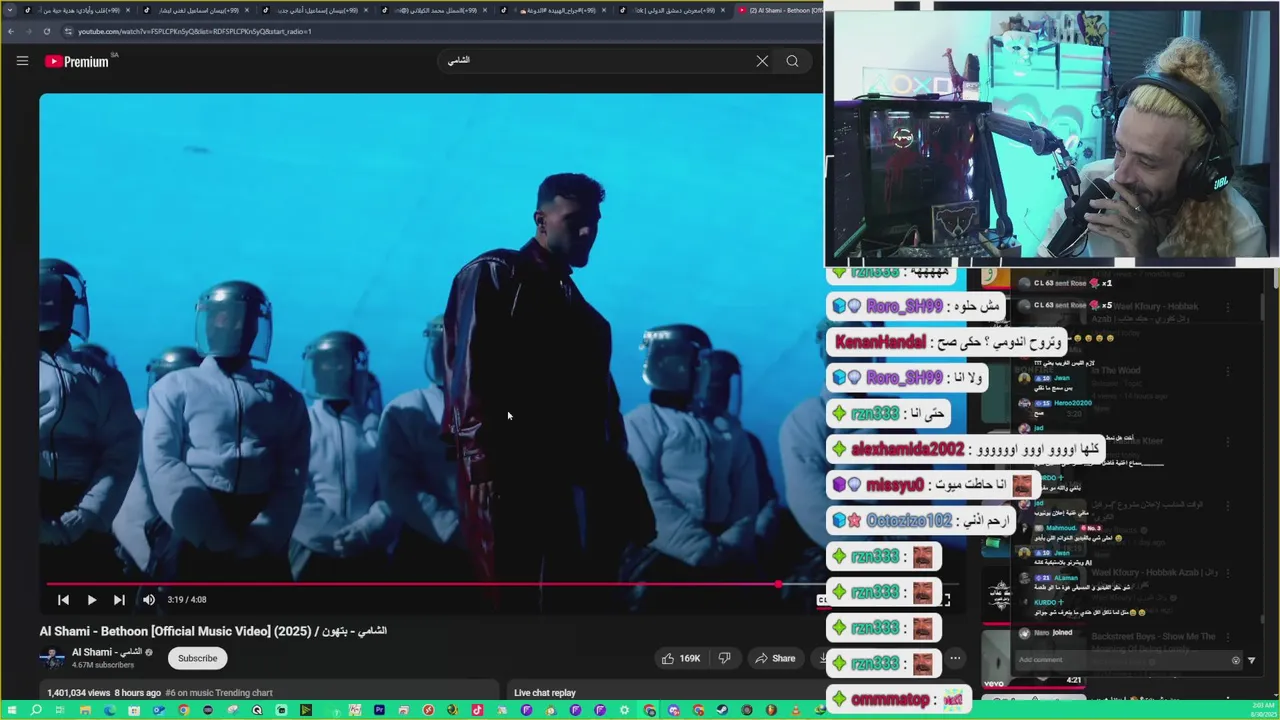The image size is (1280, 720).
Task: Open the streamer webcam overlay
Action: [1052, 135]
